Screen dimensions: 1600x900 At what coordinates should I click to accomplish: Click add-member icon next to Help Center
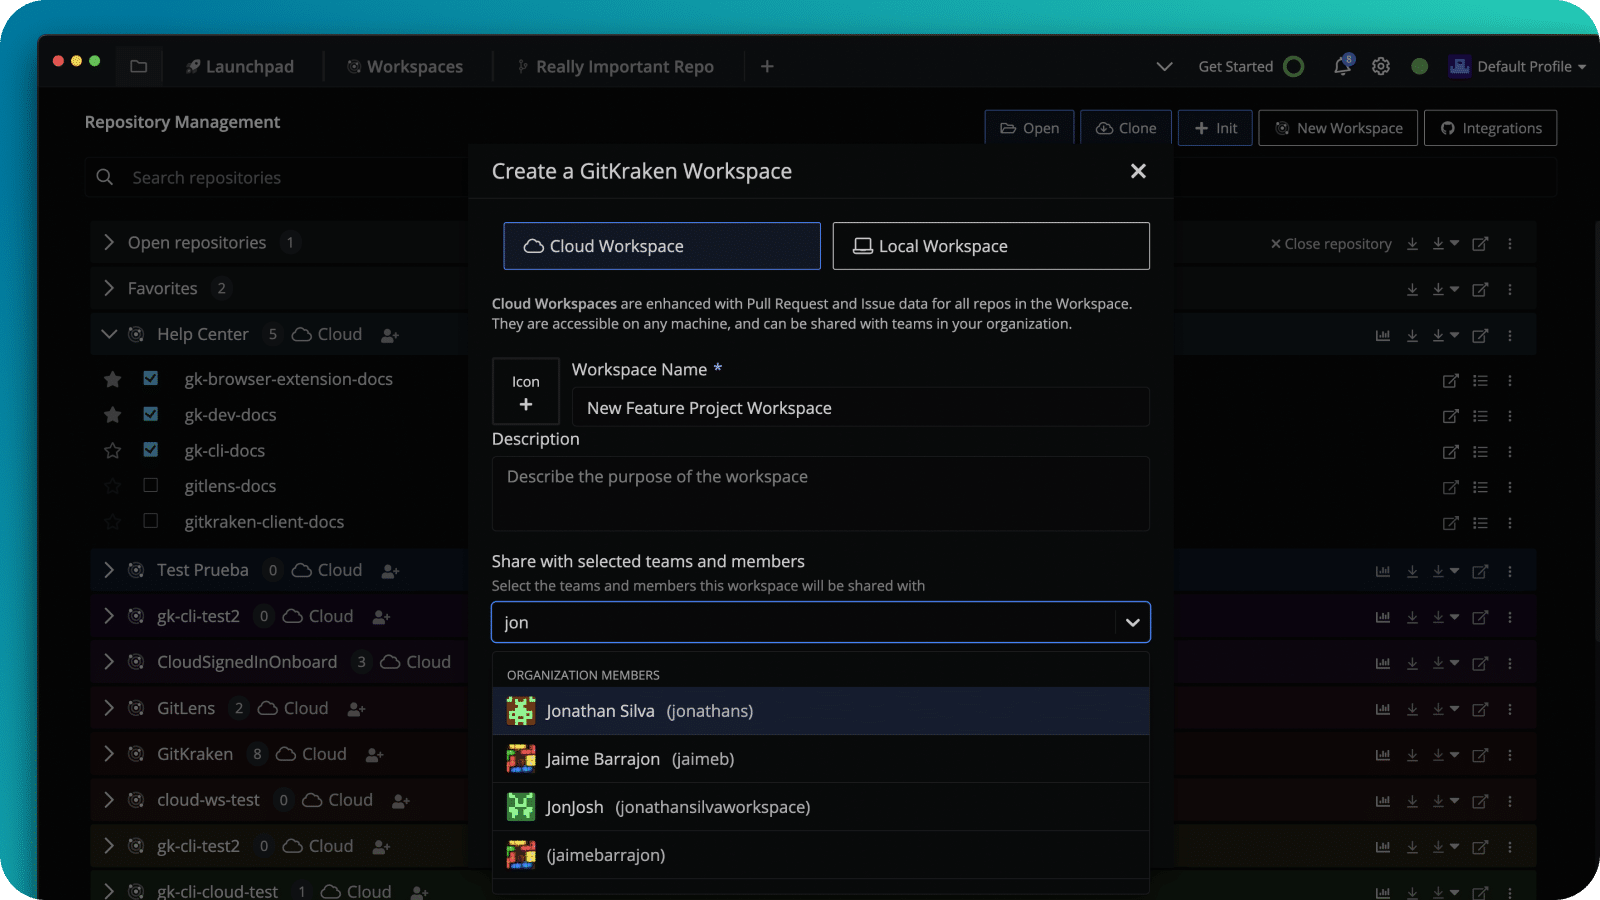pos(390,335)
